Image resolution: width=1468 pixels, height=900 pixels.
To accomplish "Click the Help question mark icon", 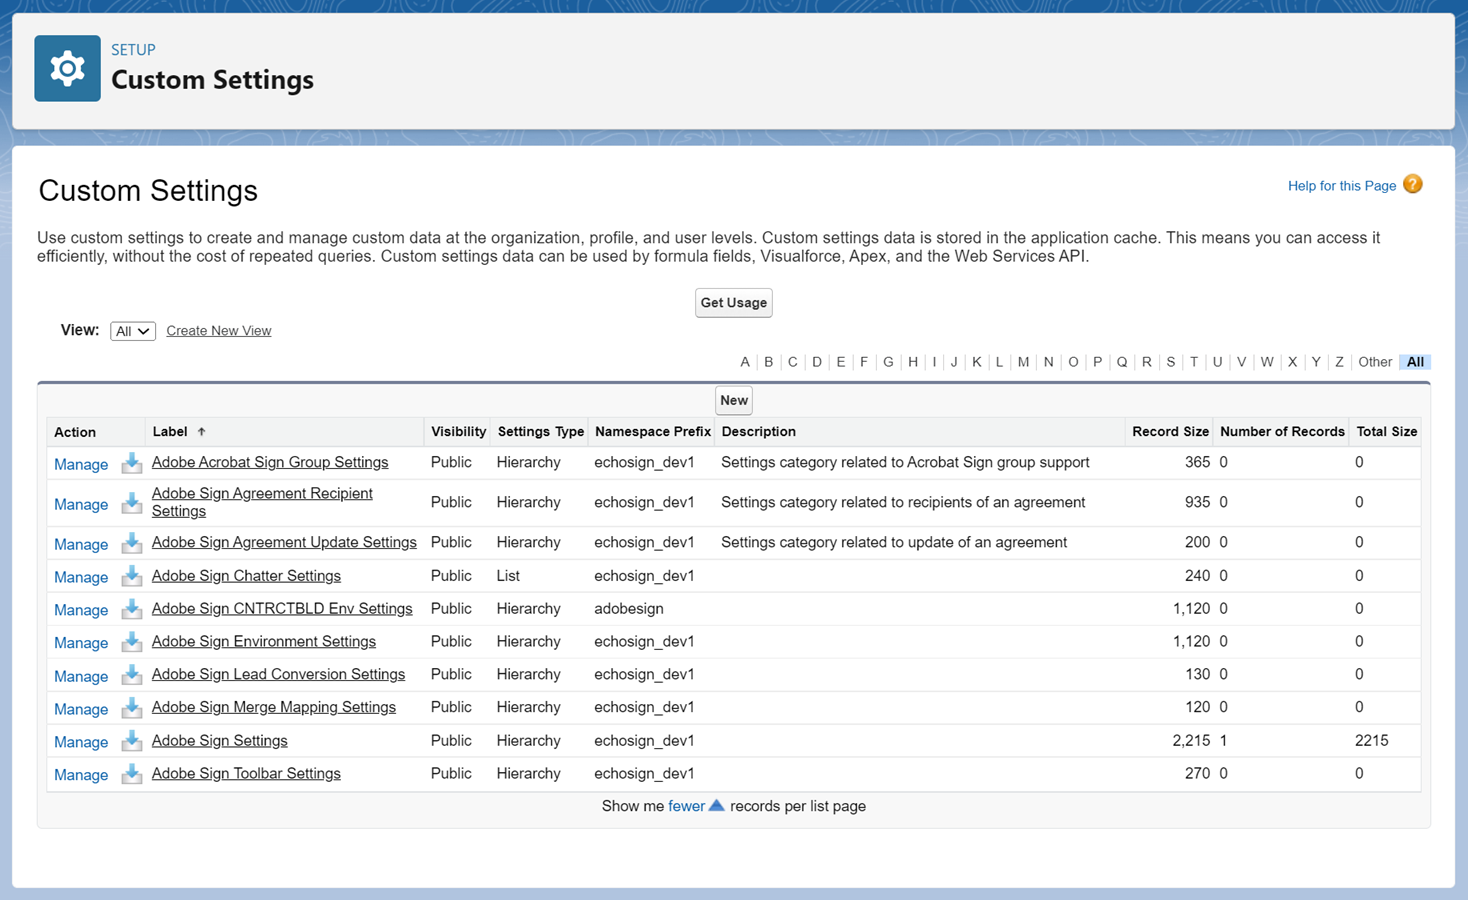I will click(1412, 184).
